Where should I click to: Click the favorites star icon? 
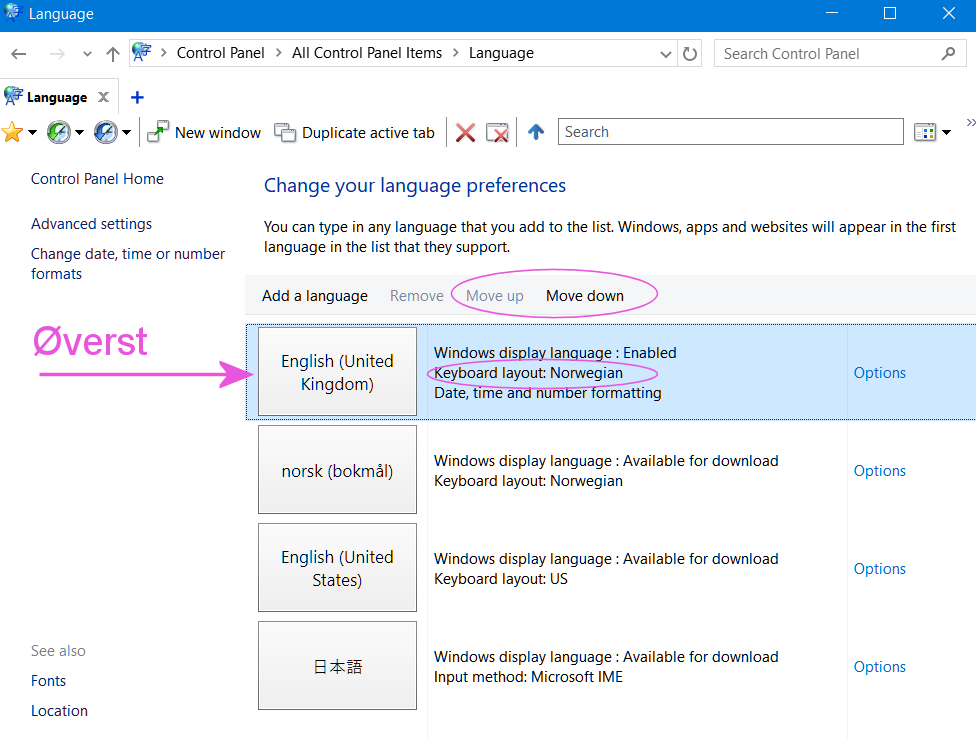[x=12, y=132]
